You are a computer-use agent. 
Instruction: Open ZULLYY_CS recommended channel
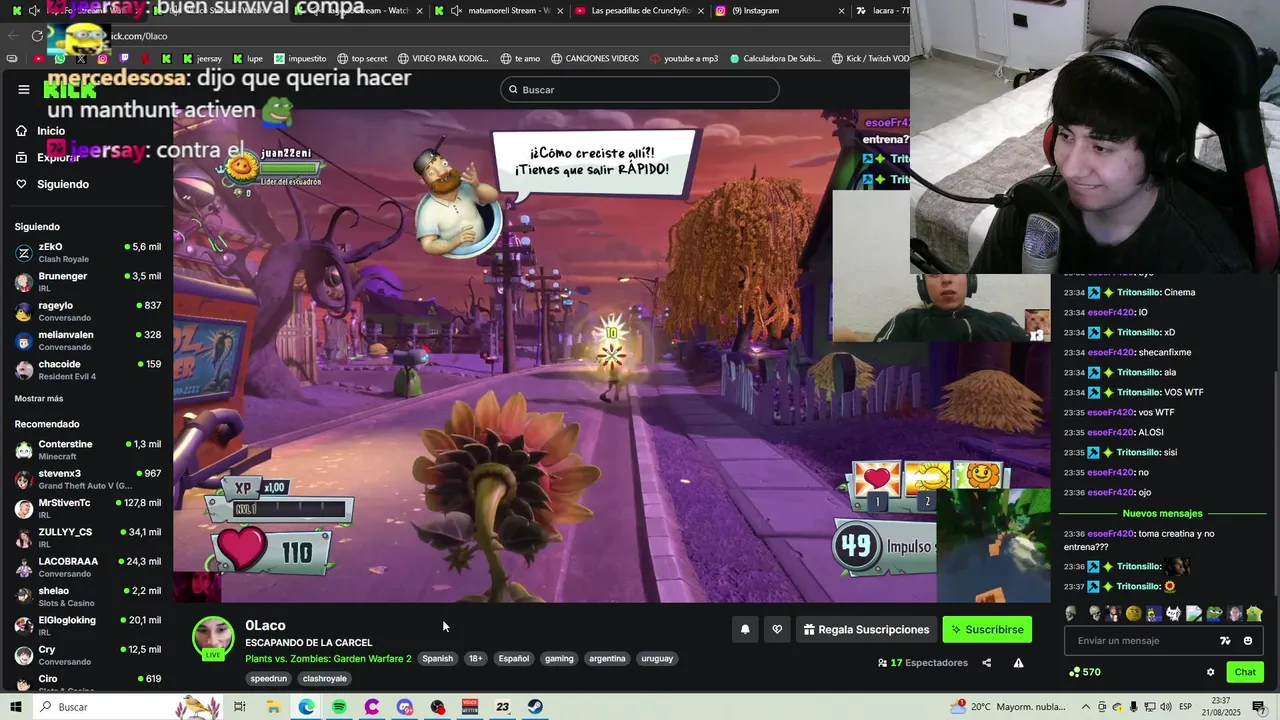pos(87,538)
